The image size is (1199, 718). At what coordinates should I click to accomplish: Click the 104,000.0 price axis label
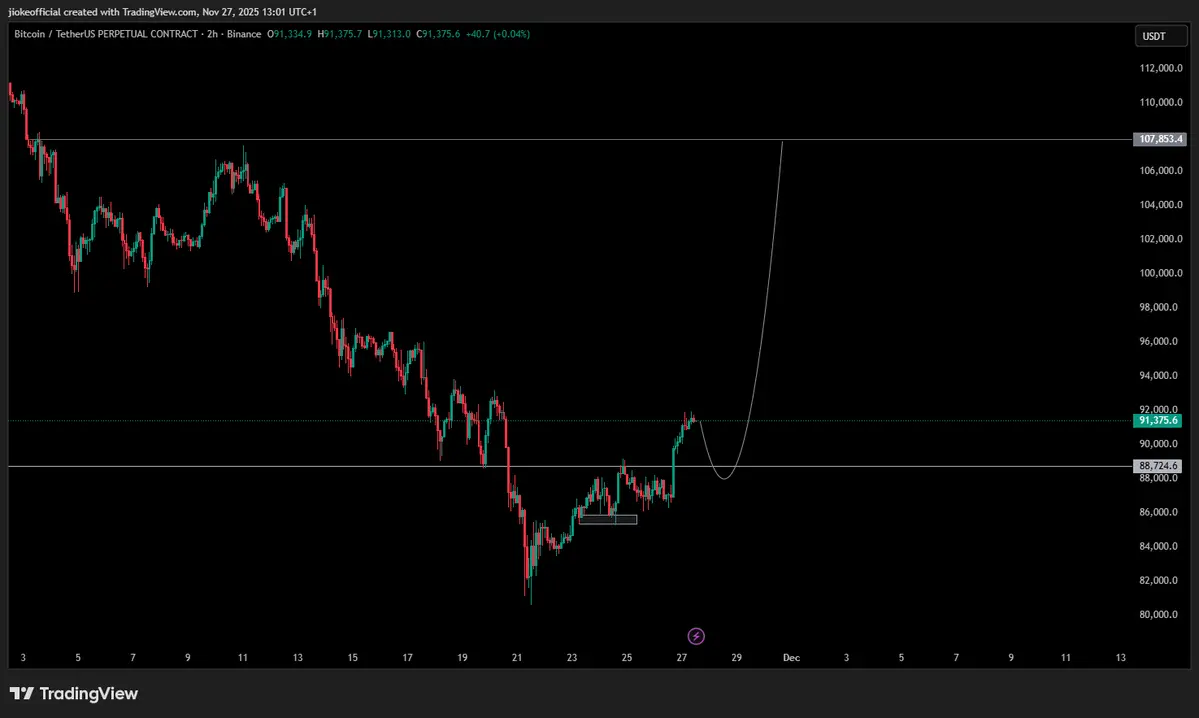[1161, 205]
